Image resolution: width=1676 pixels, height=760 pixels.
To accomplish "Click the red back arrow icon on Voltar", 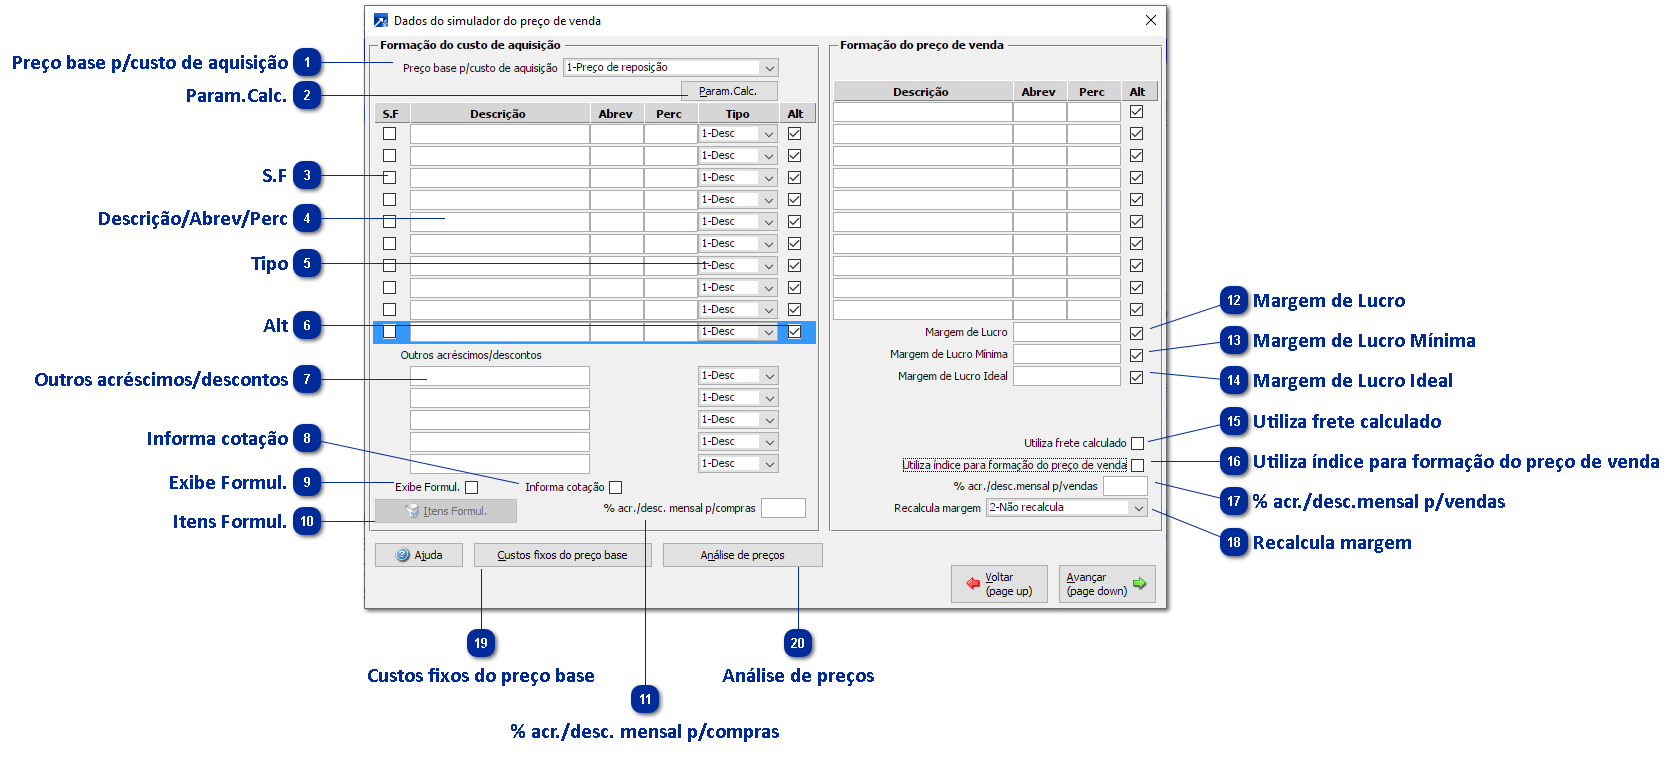I will coord(973,583).
